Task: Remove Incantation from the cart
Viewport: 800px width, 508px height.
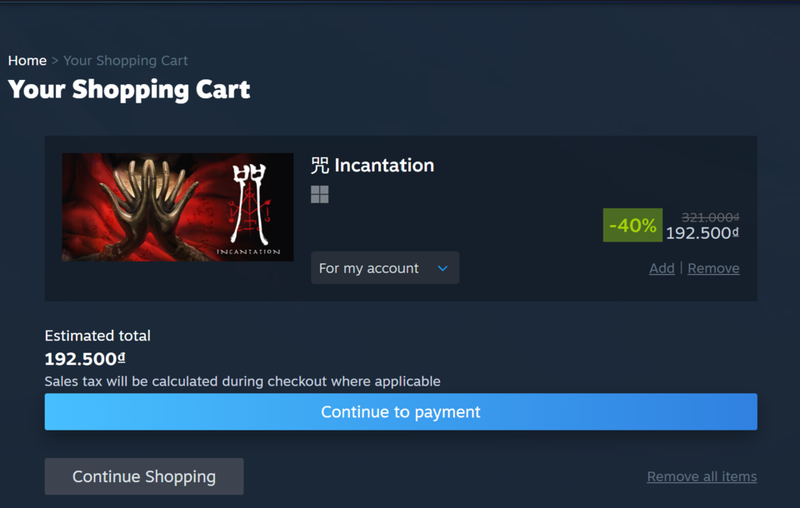Action: coord(713,268)
